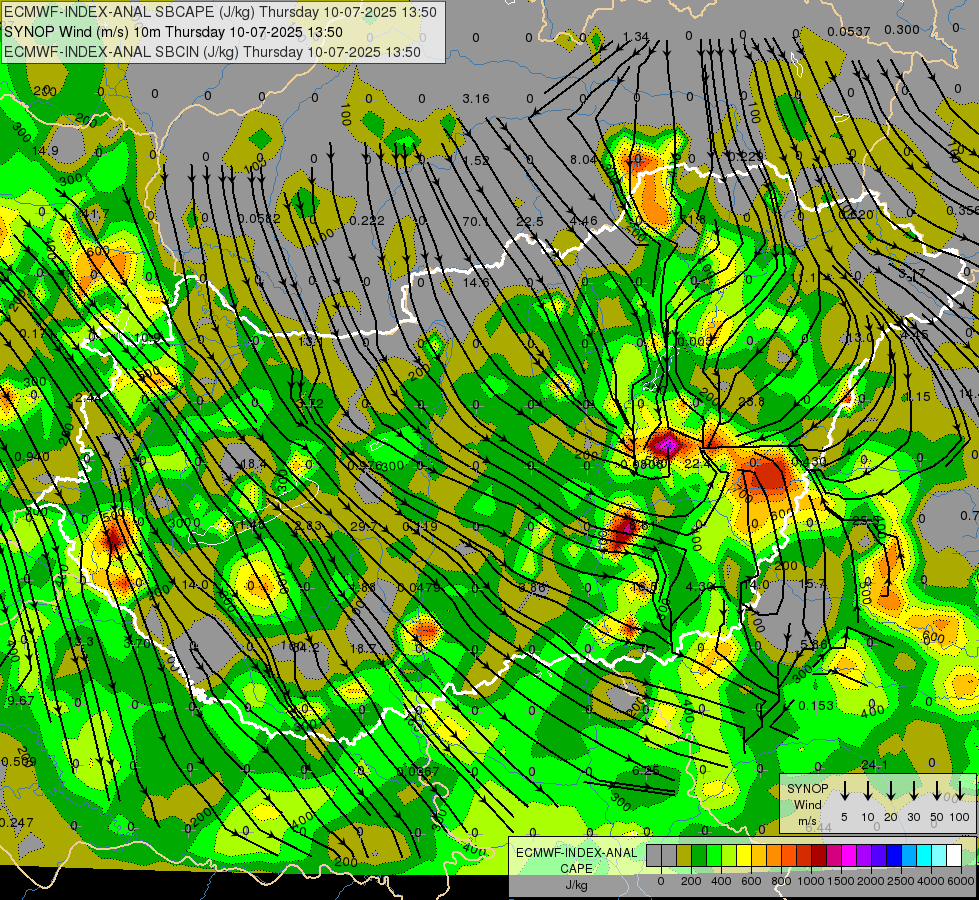Click the wind arrow above the 50 value
The height and width of the screenshot is (900, 979).
pos(937,791)
